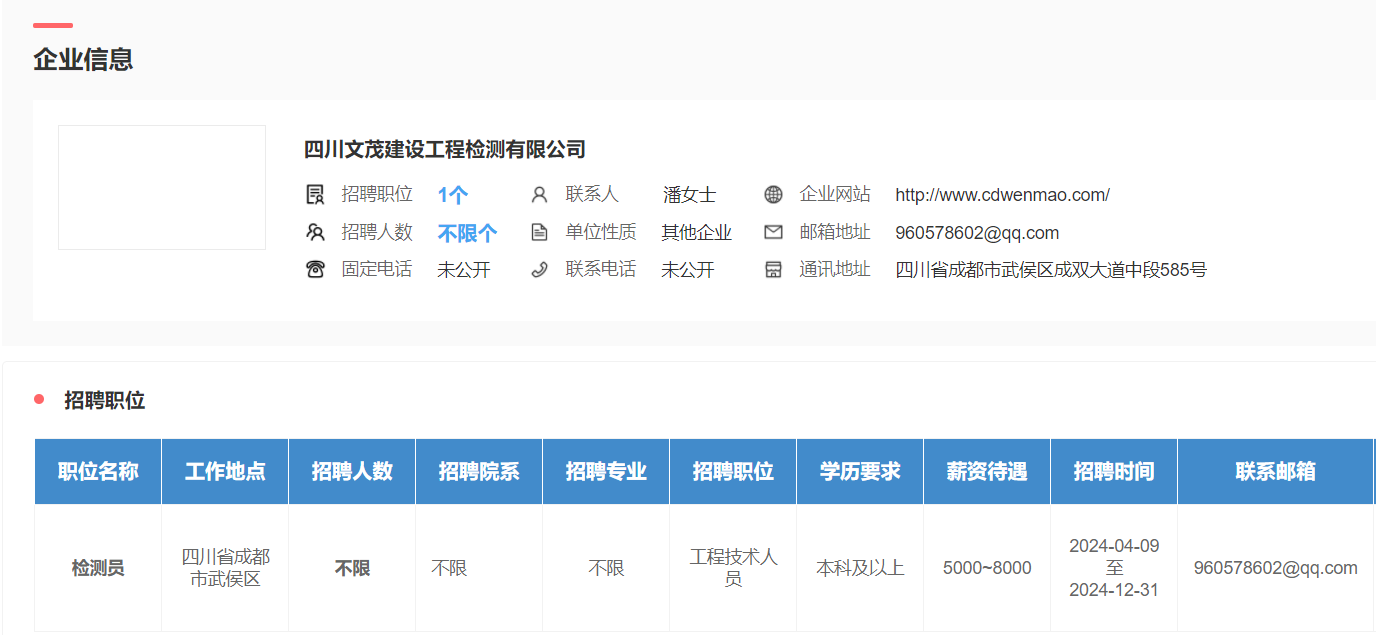Click the 企业网站 globe icon
Image resolution: width=1376 pixels, height=635 pixels.
773,194
